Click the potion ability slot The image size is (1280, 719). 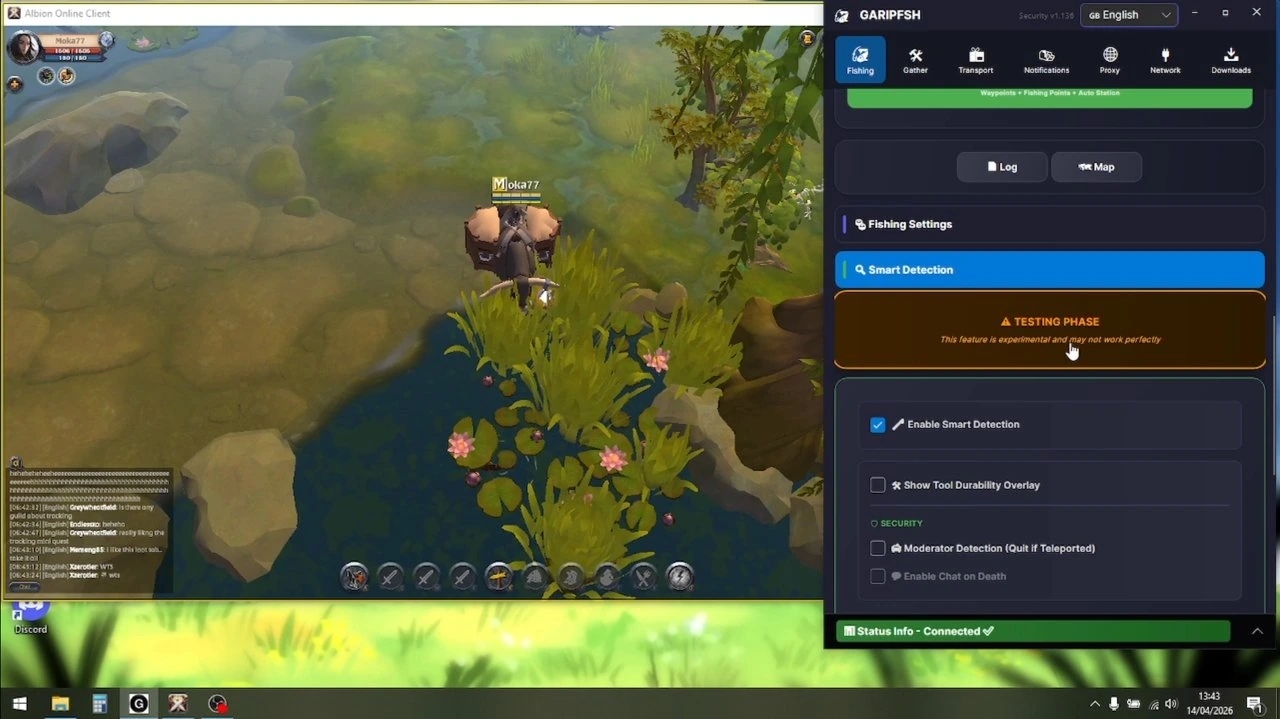[x=607, y=576]
